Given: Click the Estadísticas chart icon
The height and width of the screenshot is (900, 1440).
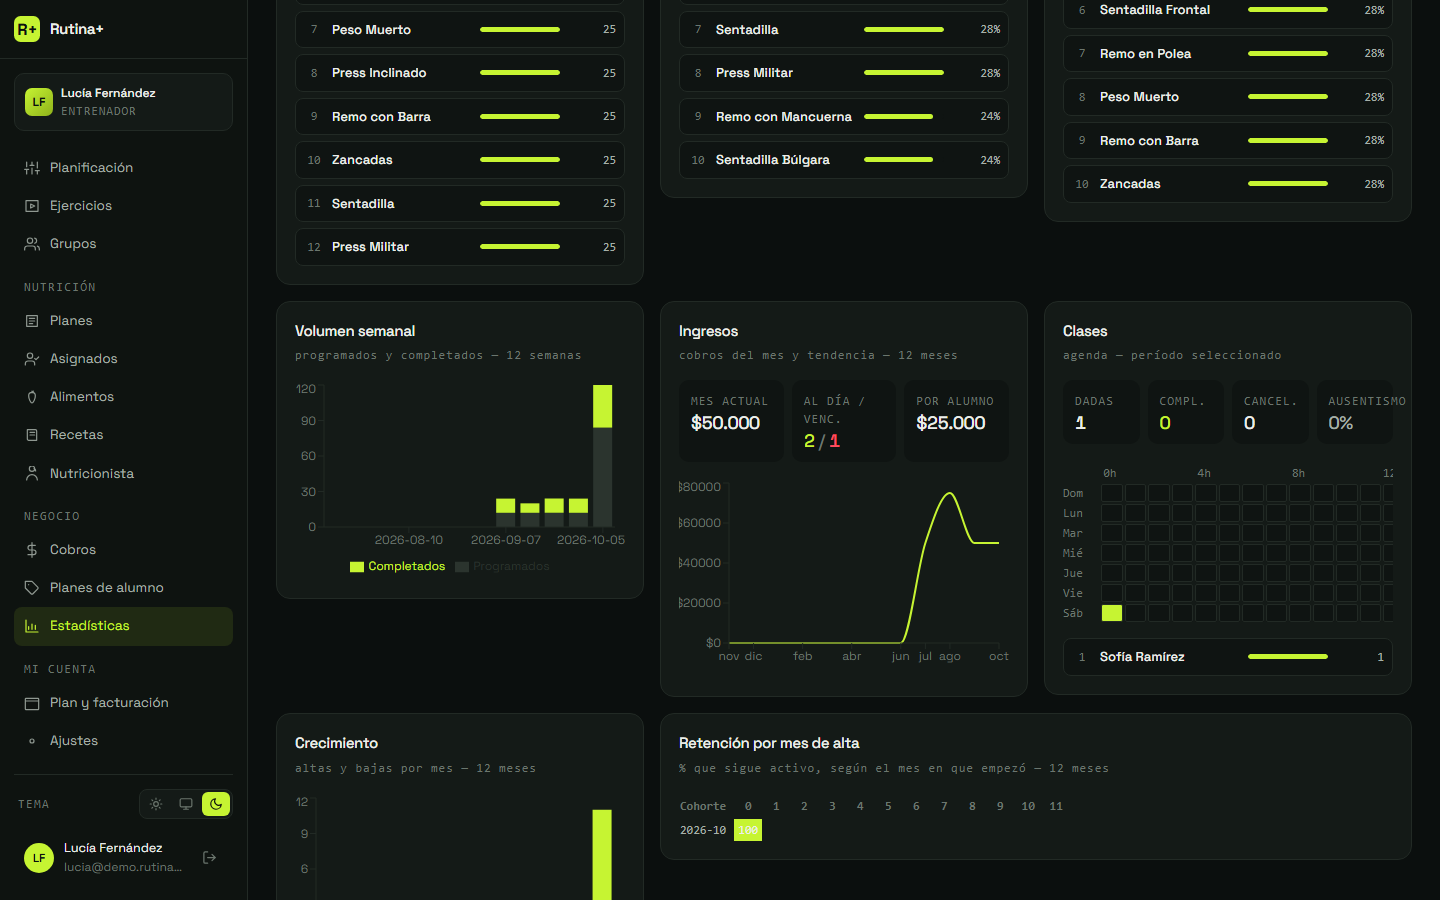Looking at the screenshot, I should coord(32,626).
